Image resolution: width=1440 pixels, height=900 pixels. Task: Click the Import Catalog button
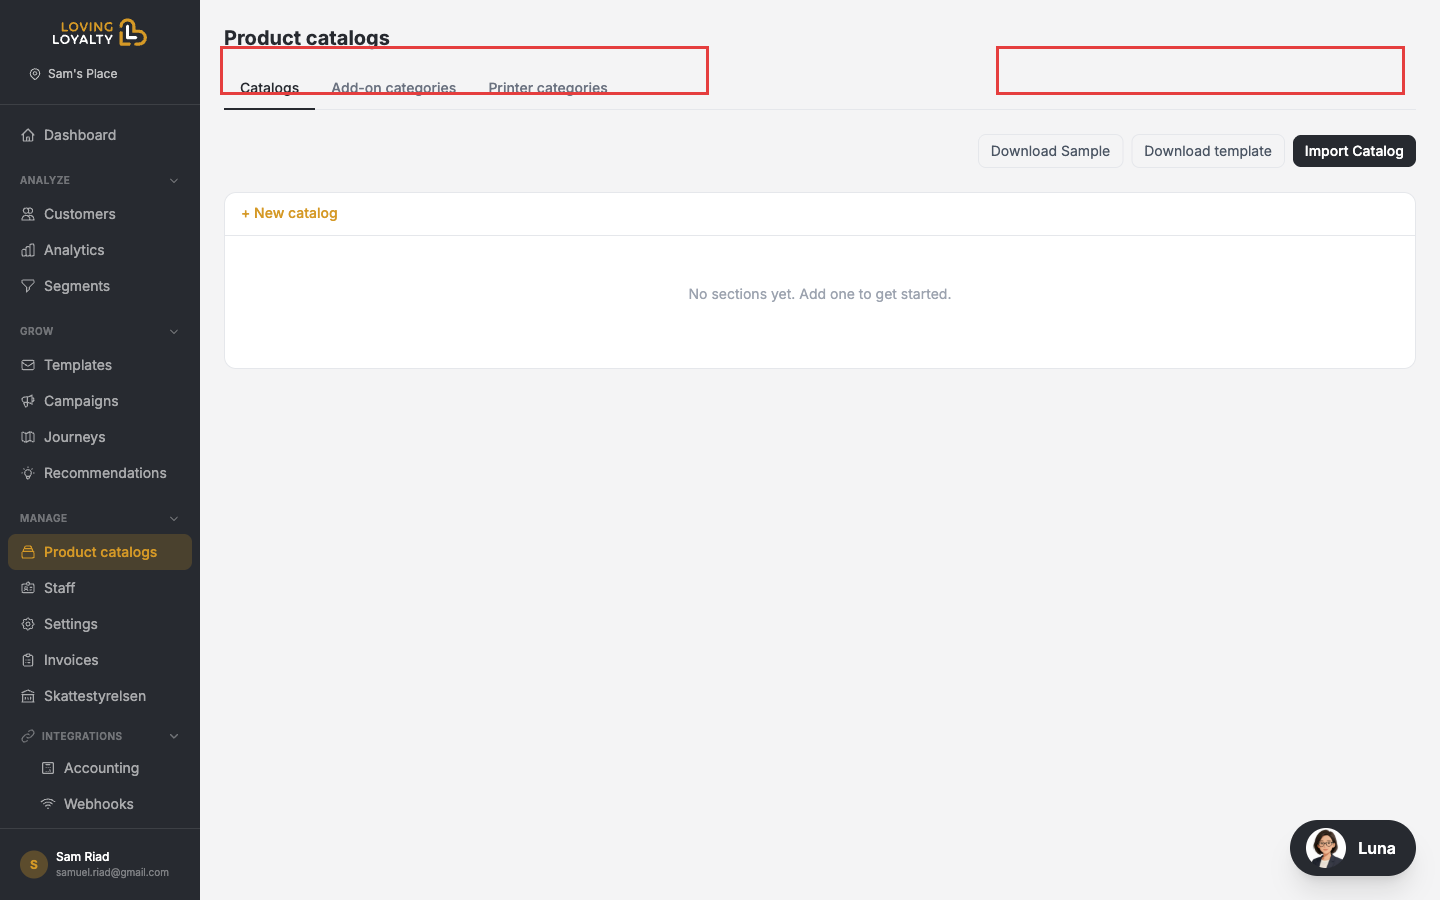(1354, 151)
